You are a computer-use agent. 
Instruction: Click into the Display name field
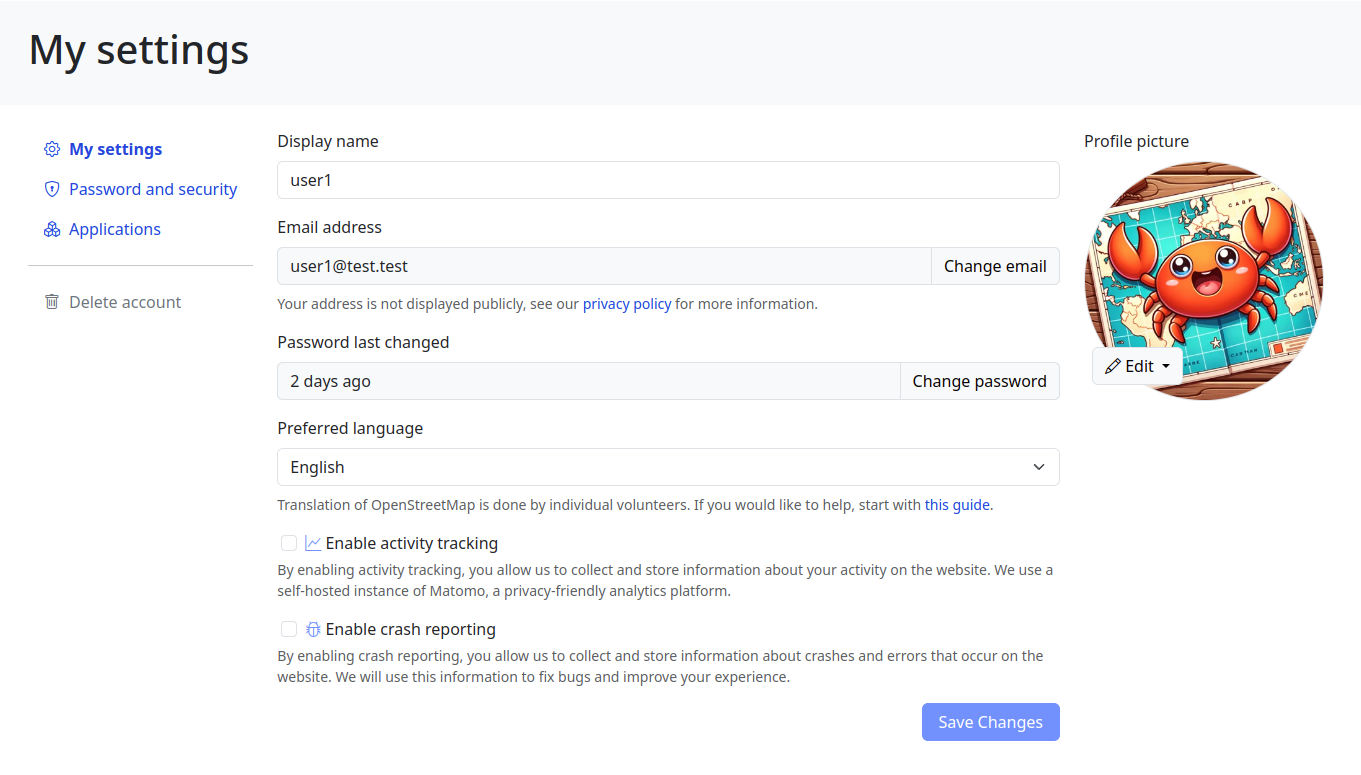click(x=667, y=181)
